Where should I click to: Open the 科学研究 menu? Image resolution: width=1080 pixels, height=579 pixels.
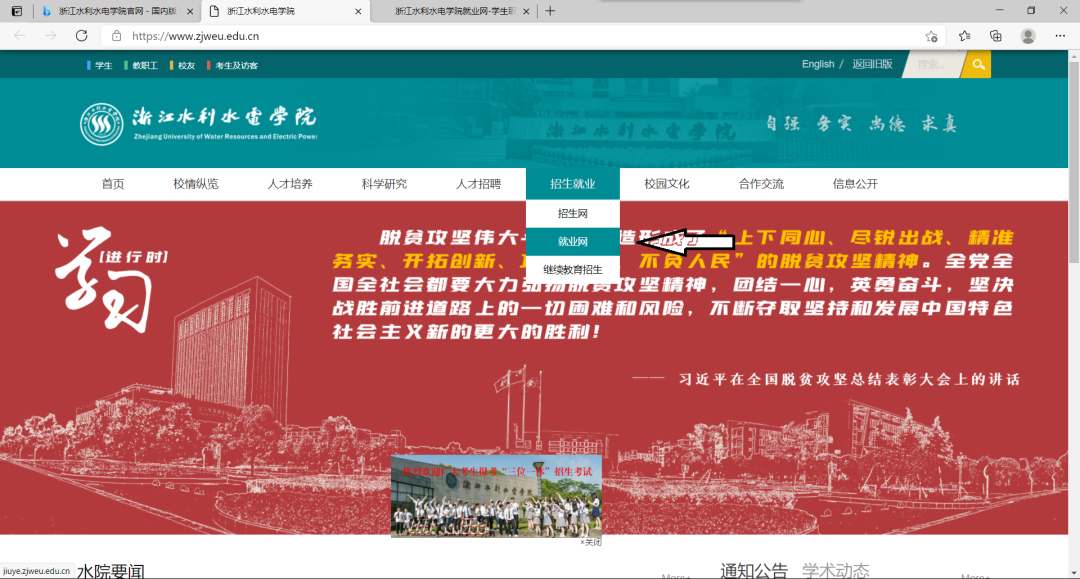pyautogui.click(x=384, y=184)
